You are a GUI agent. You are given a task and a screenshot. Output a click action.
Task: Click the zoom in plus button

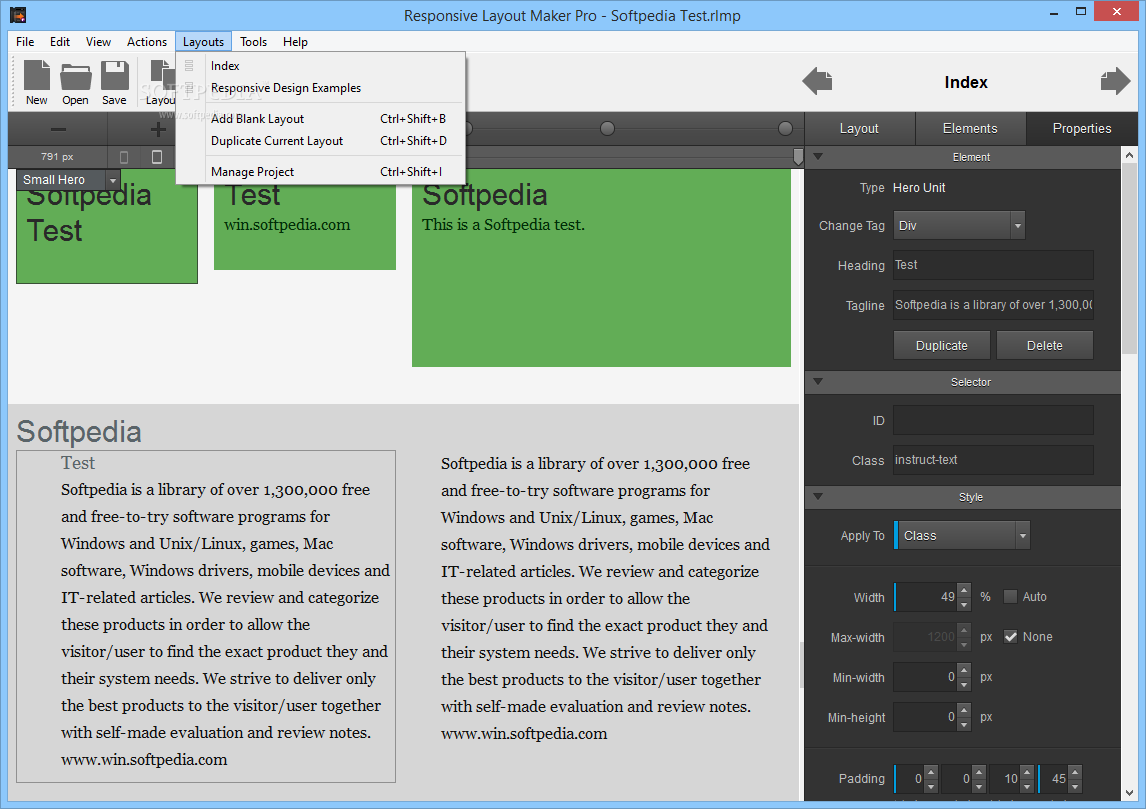(157, 129)
